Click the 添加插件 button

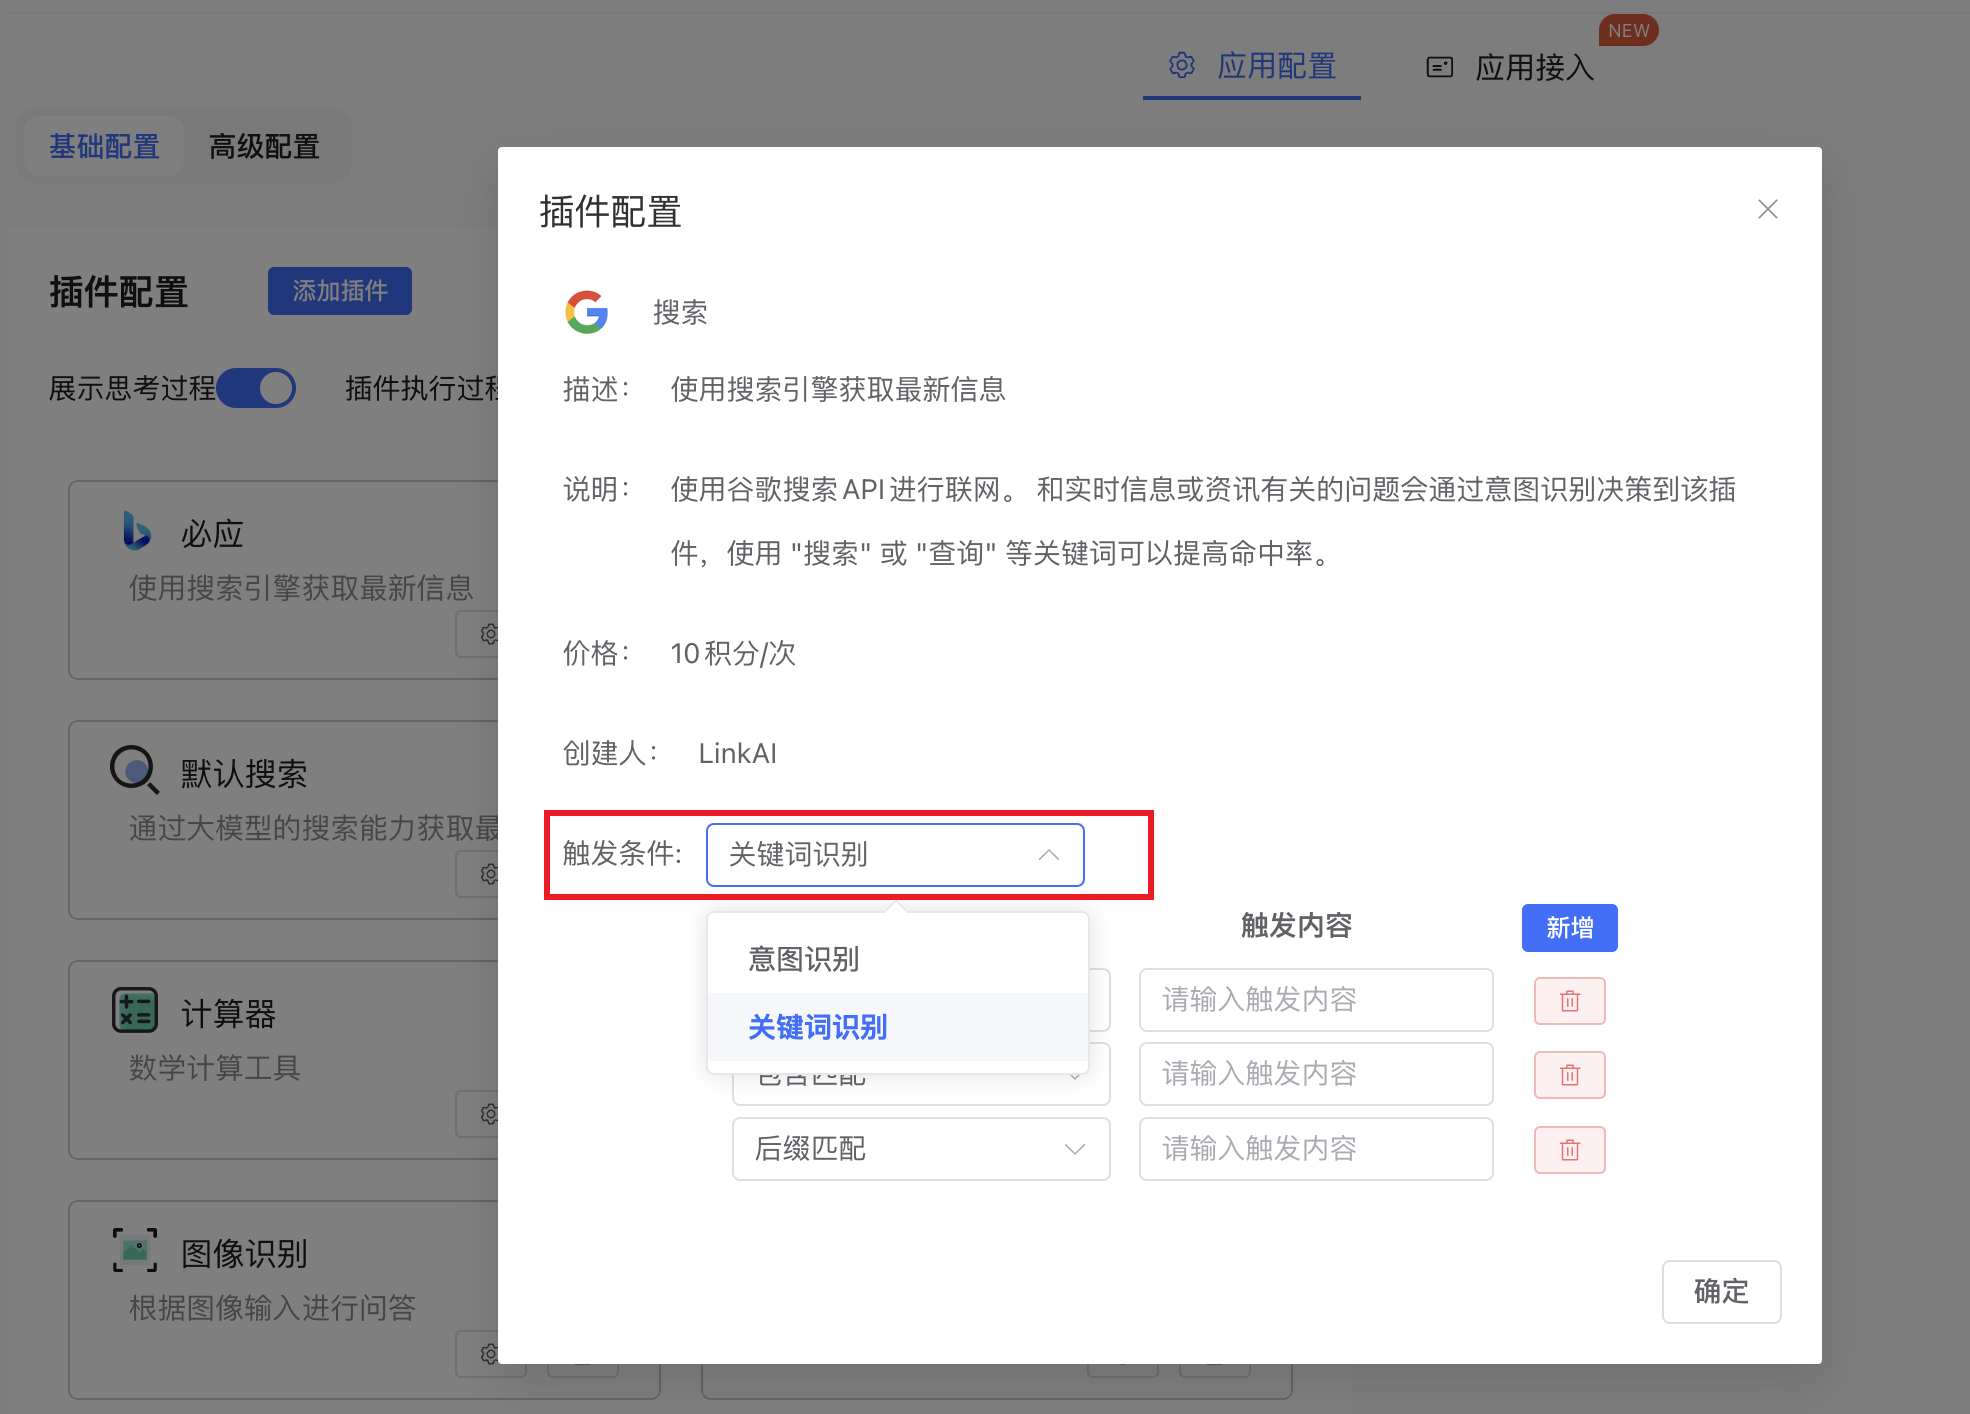(x=340, y=291)
